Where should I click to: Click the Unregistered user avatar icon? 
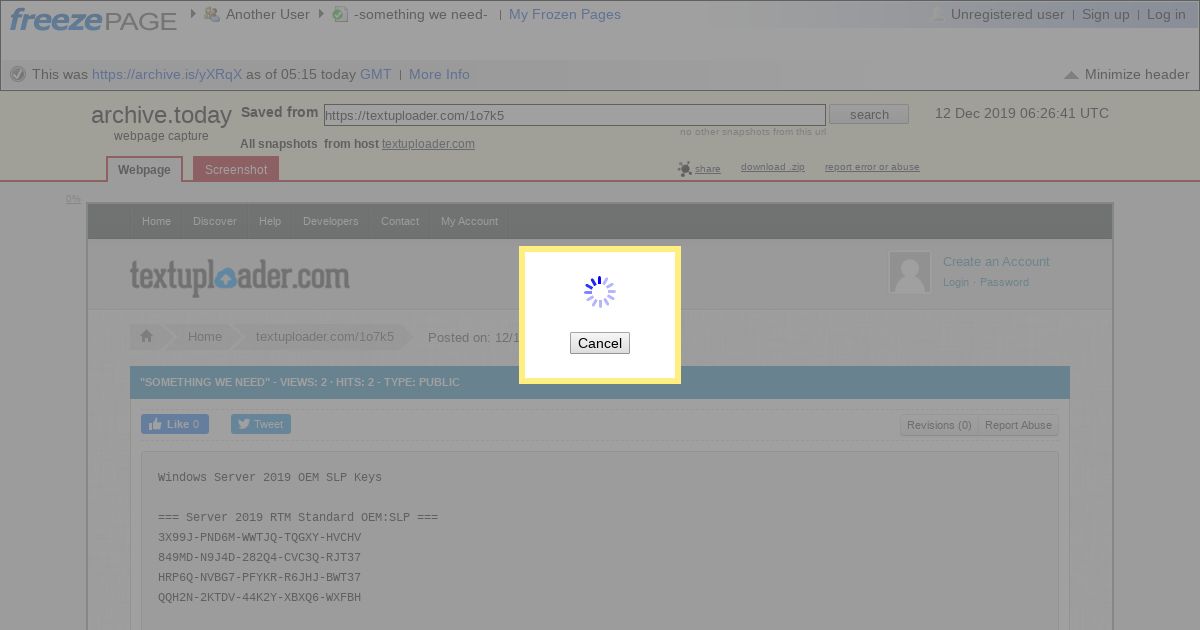[x=937, y=14]
